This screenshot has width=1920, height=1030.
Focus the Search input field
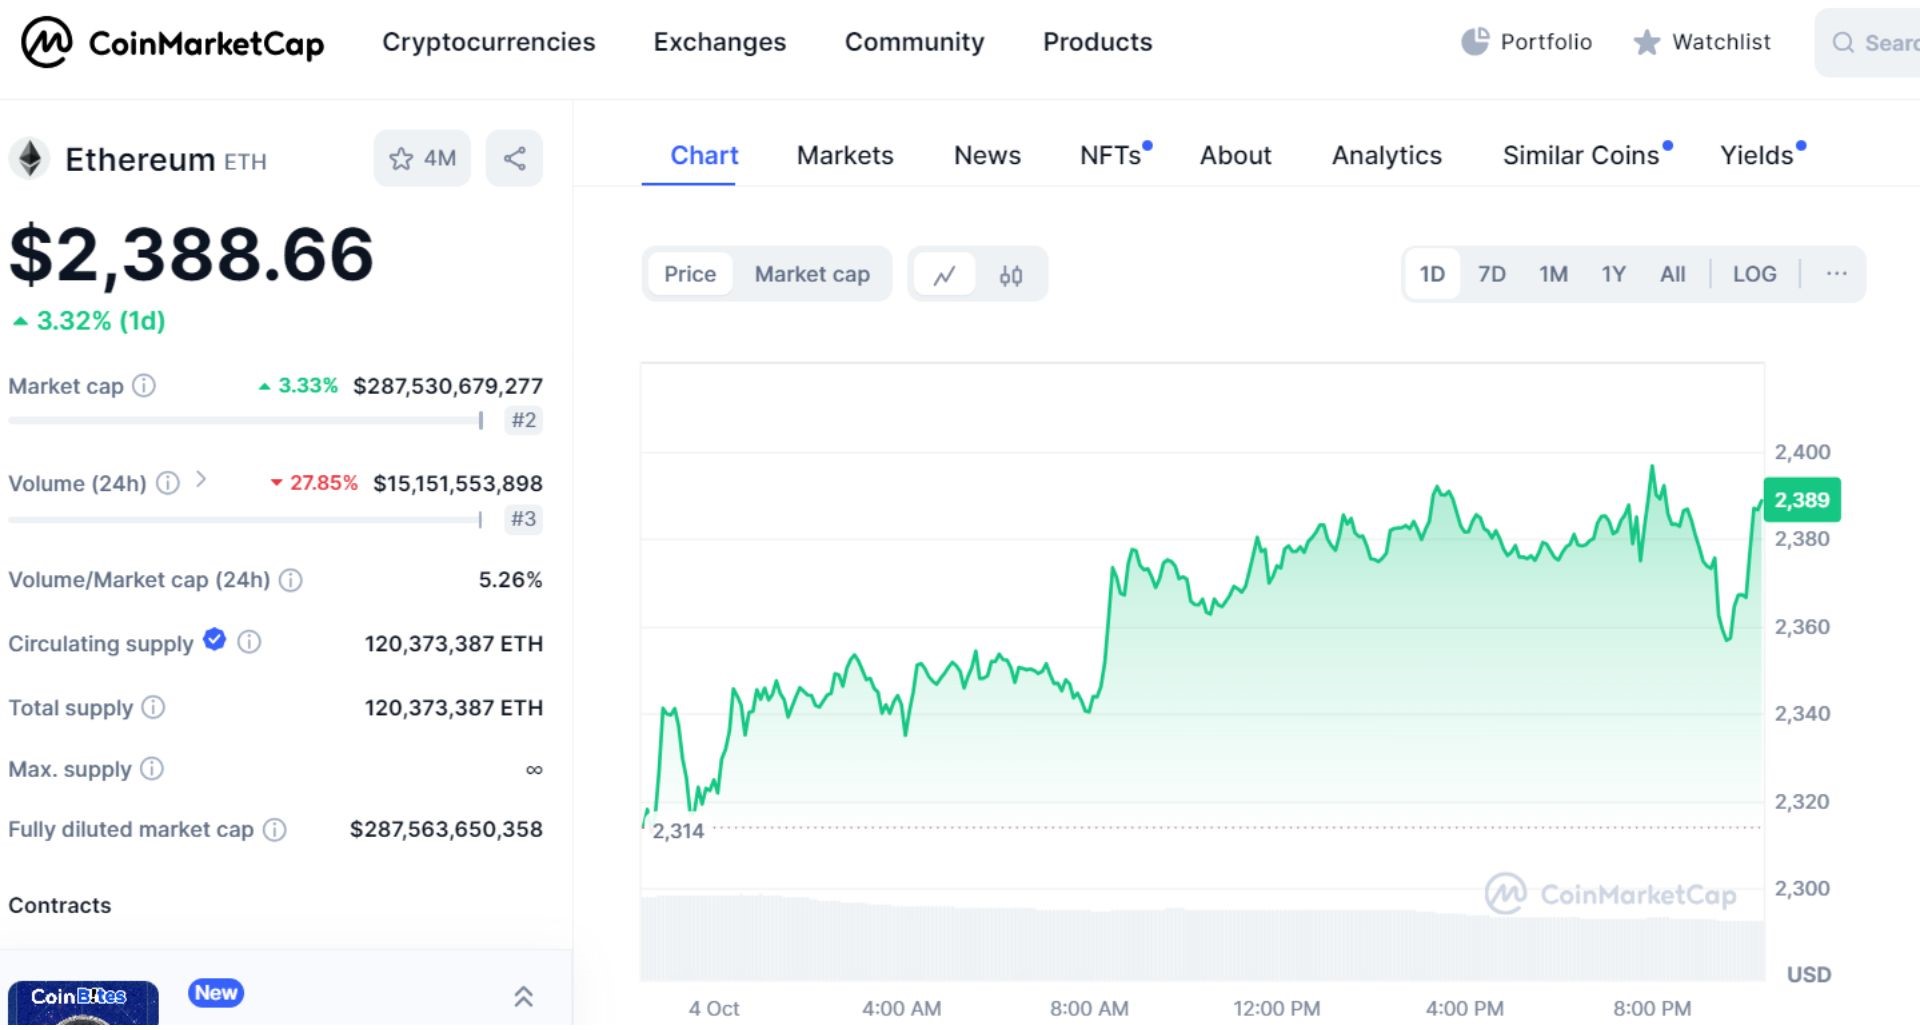click(x=1868, y=42)
